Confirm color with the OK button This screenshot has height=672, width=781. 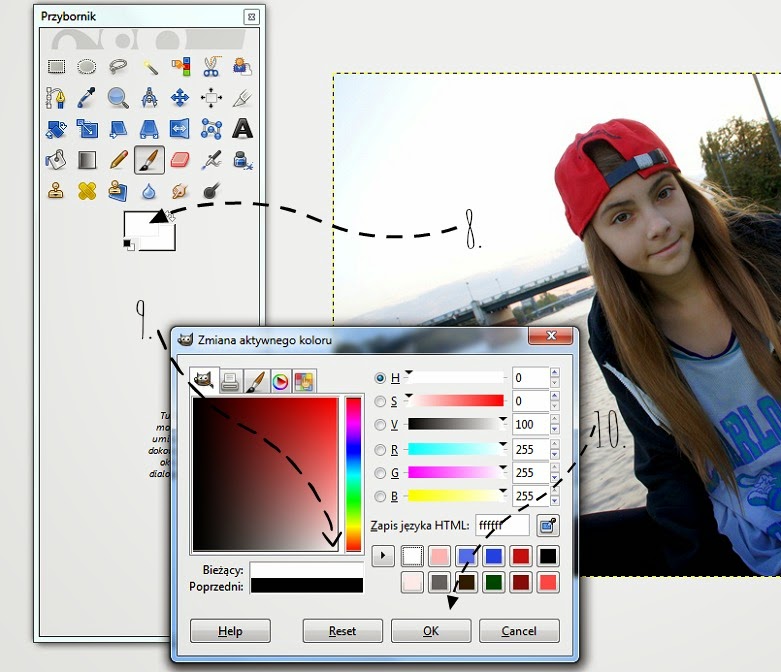pyautogui.click(x=431, y=631)
